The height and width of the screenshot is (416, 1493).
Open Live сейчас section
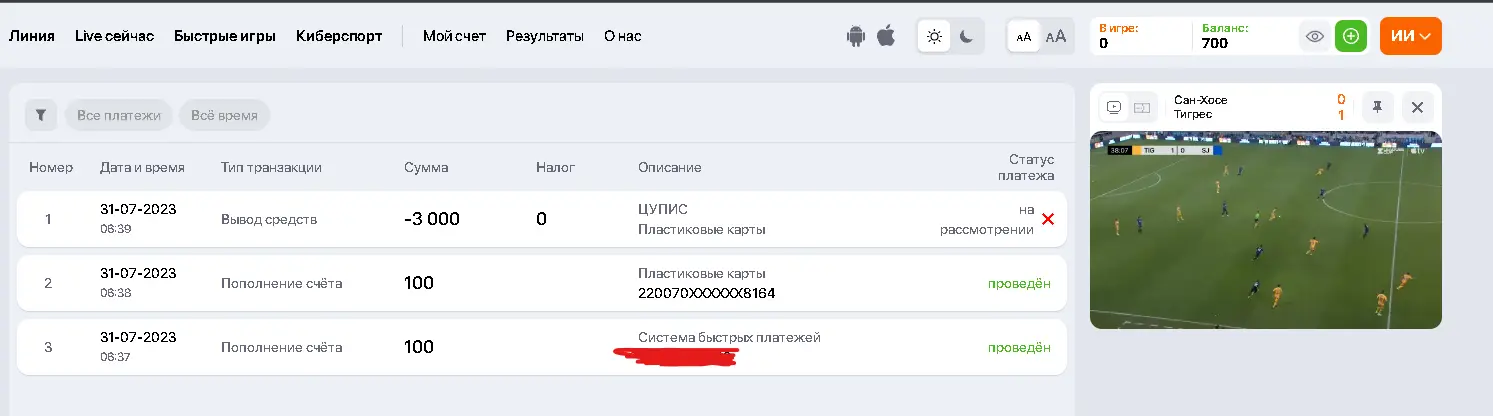[115, 36]
